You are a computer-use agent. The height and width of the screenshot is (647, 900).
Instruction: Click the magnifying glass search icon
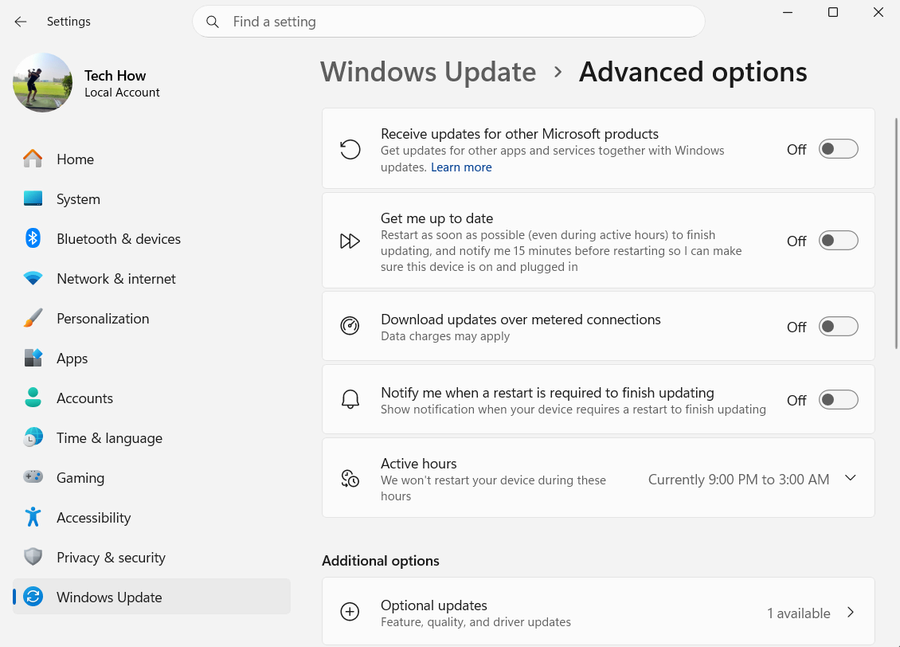pos(212,22)
